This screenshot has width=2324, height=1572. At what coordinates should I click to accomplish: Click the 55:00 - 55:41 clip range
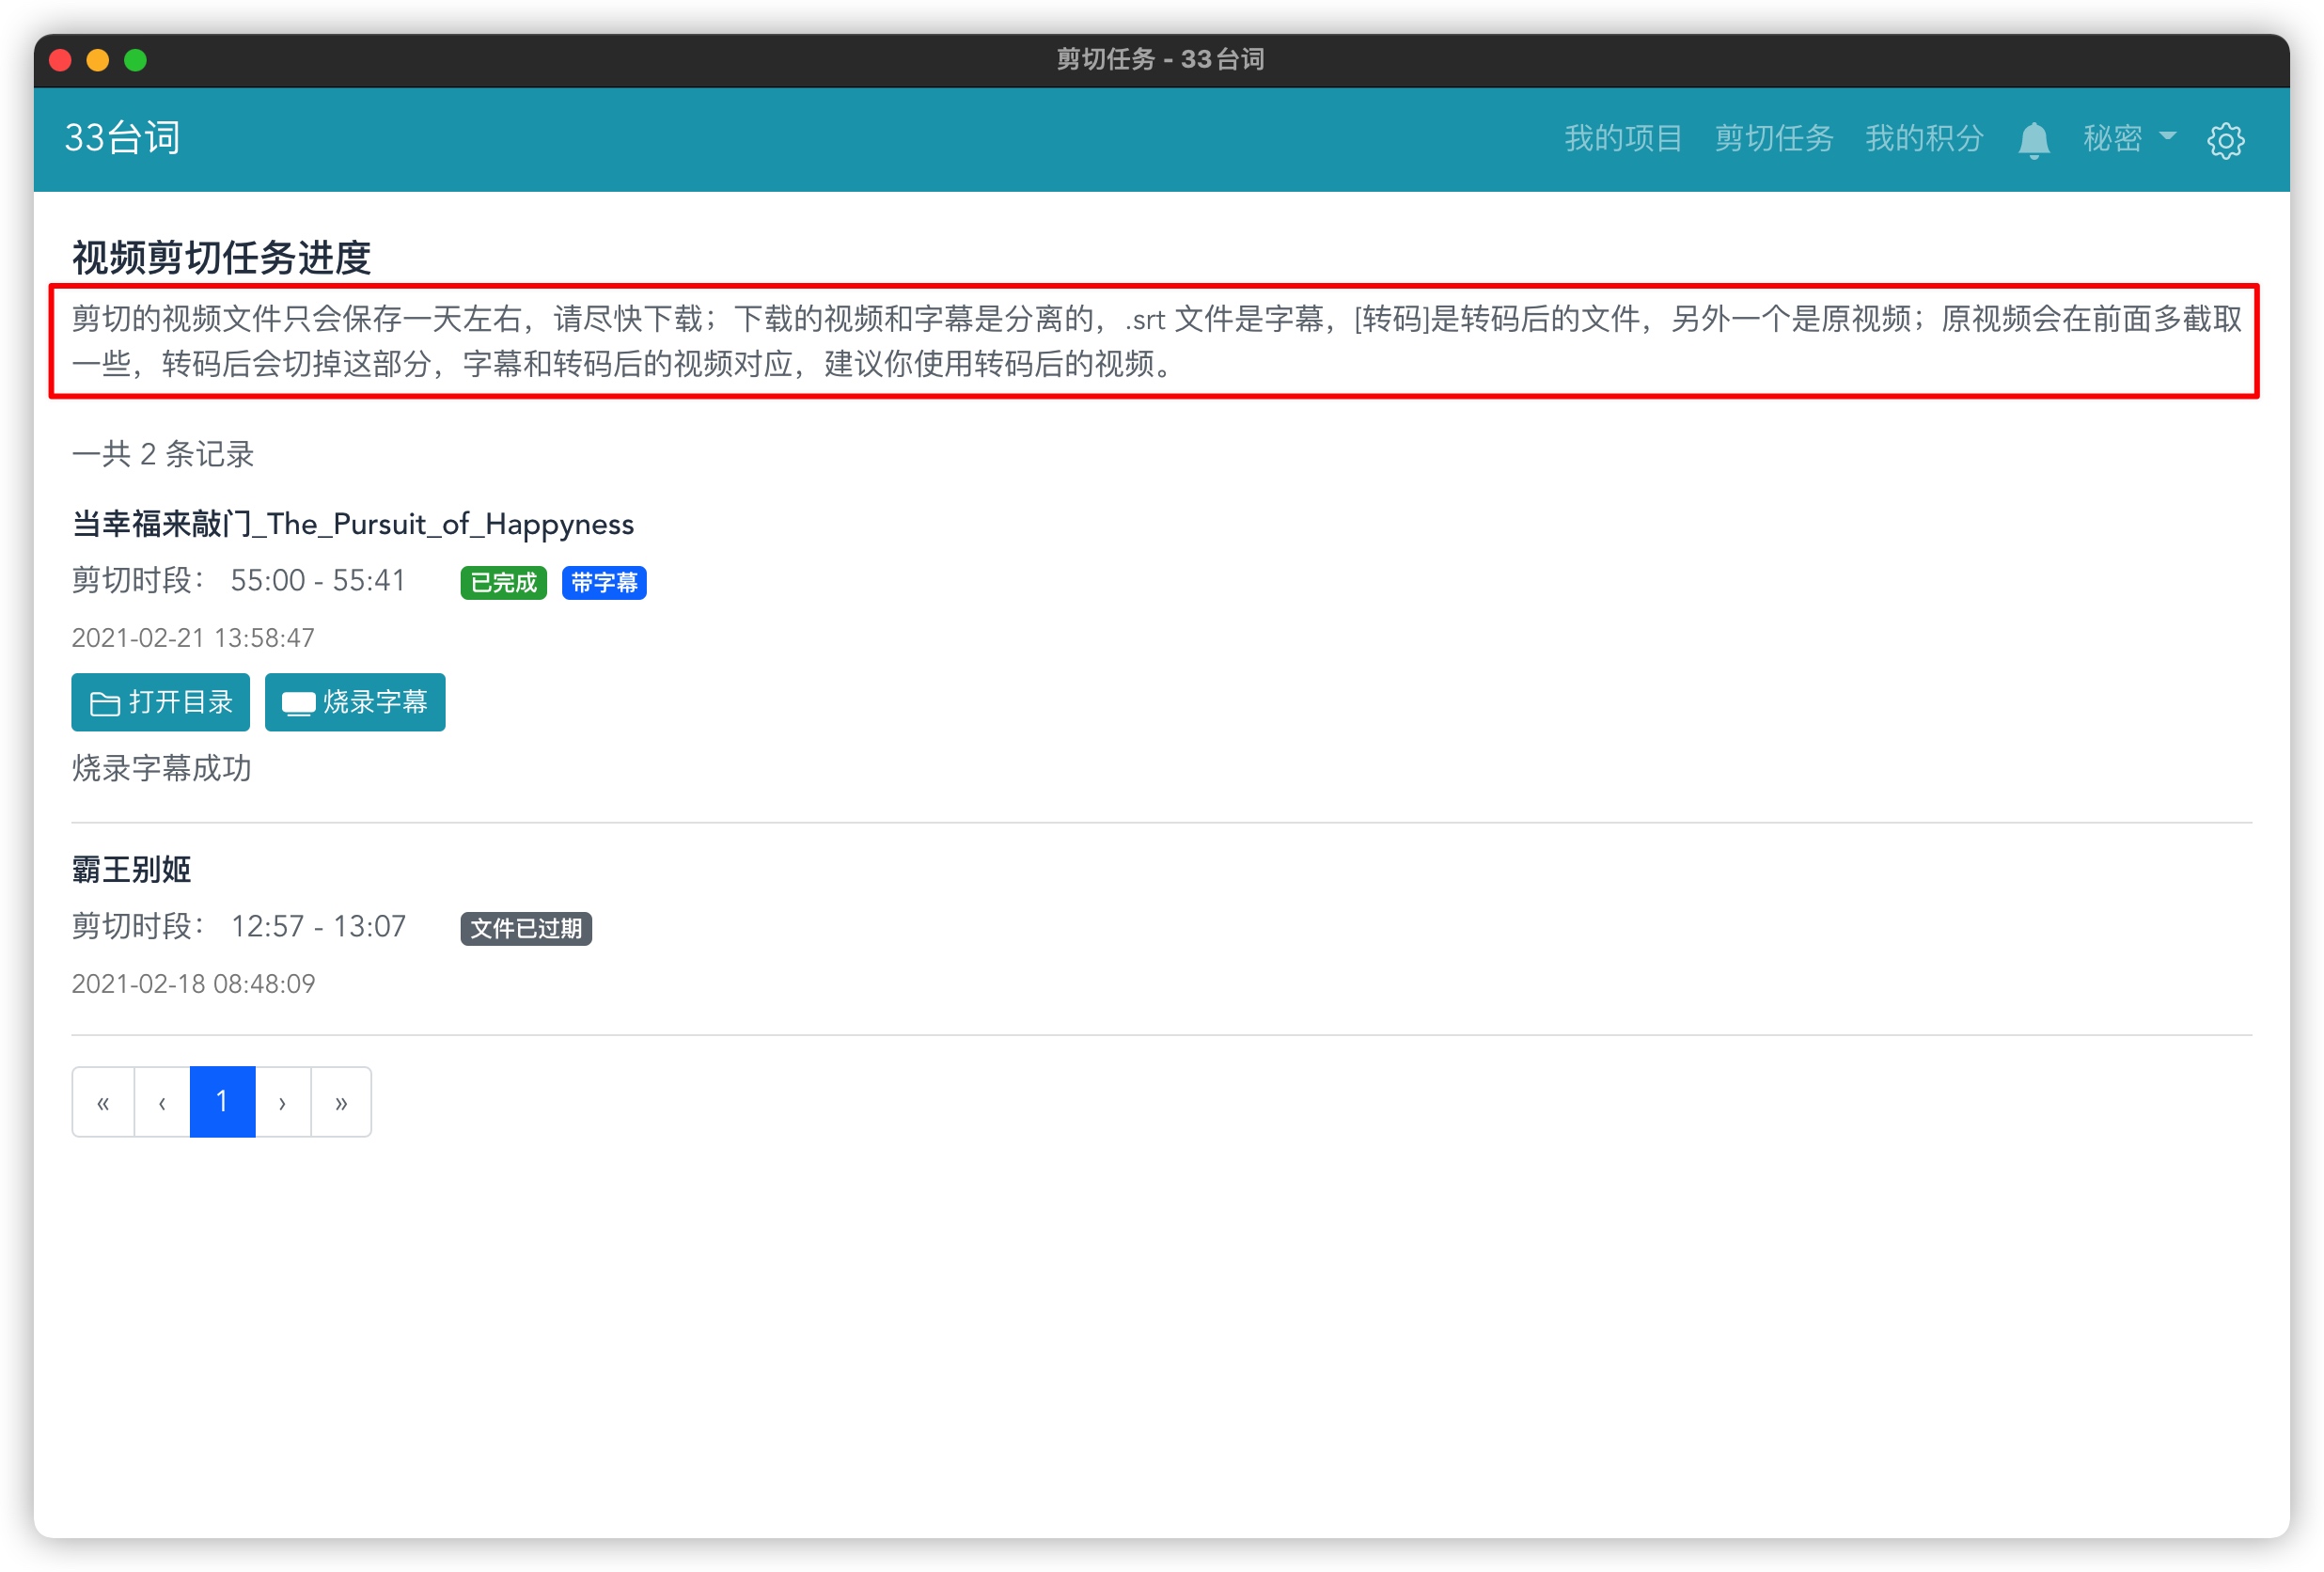click(x=318, y=581)
